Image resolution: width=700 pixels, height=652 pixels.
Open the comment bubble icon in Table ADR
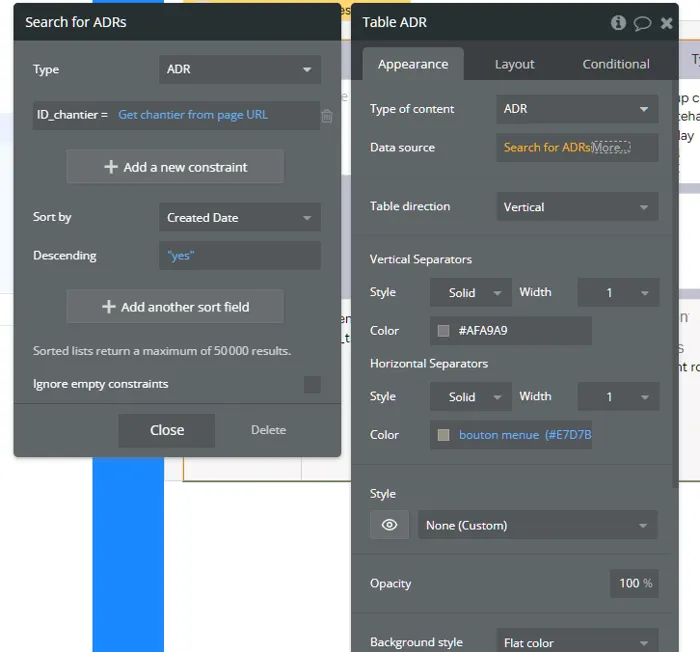click(x=642, y=23)
